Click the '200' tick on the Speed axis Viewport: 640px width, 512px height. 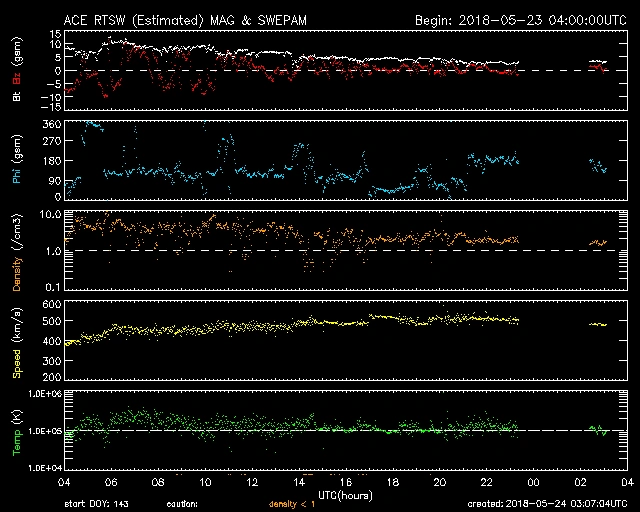click(x=52, y=377)
